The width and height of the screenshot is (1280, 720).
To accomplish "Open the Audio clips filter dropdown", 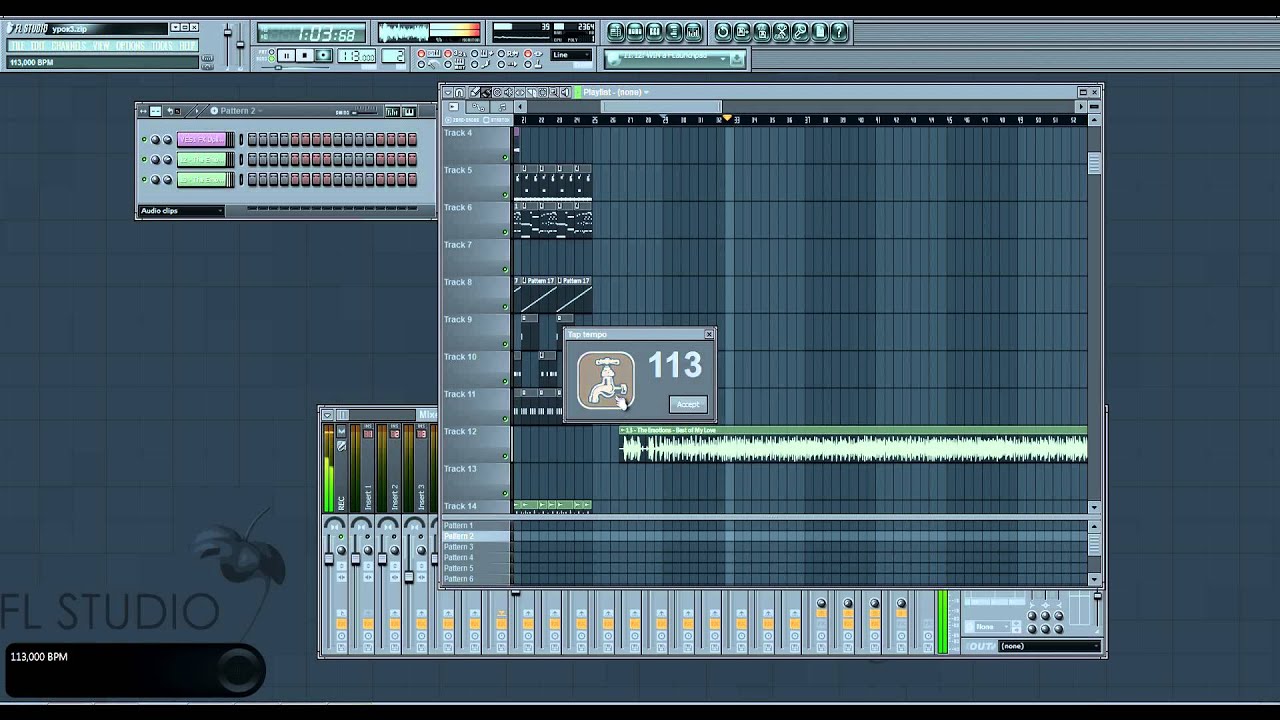I will (181, 211).
